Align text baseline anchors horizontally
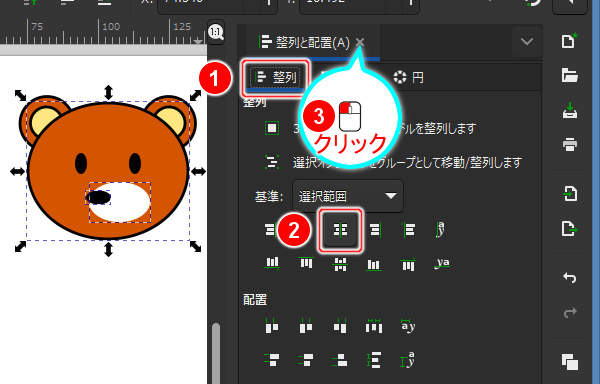 (x=441, y=229)
